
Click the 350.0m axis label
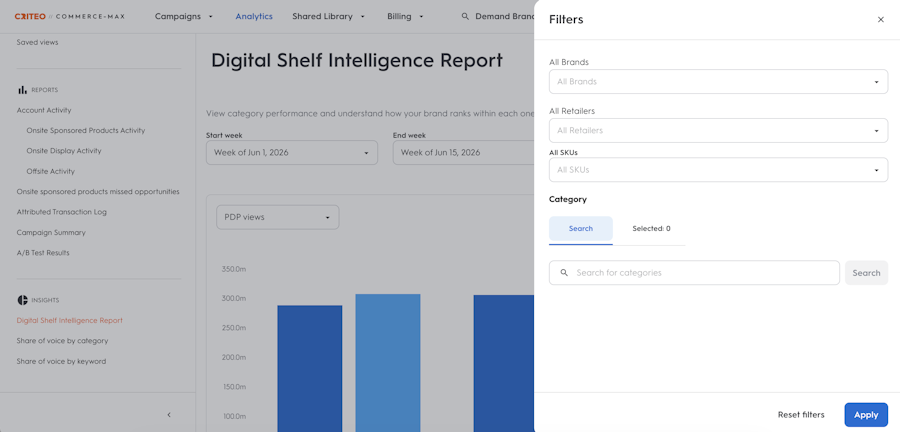coord(234,269)
